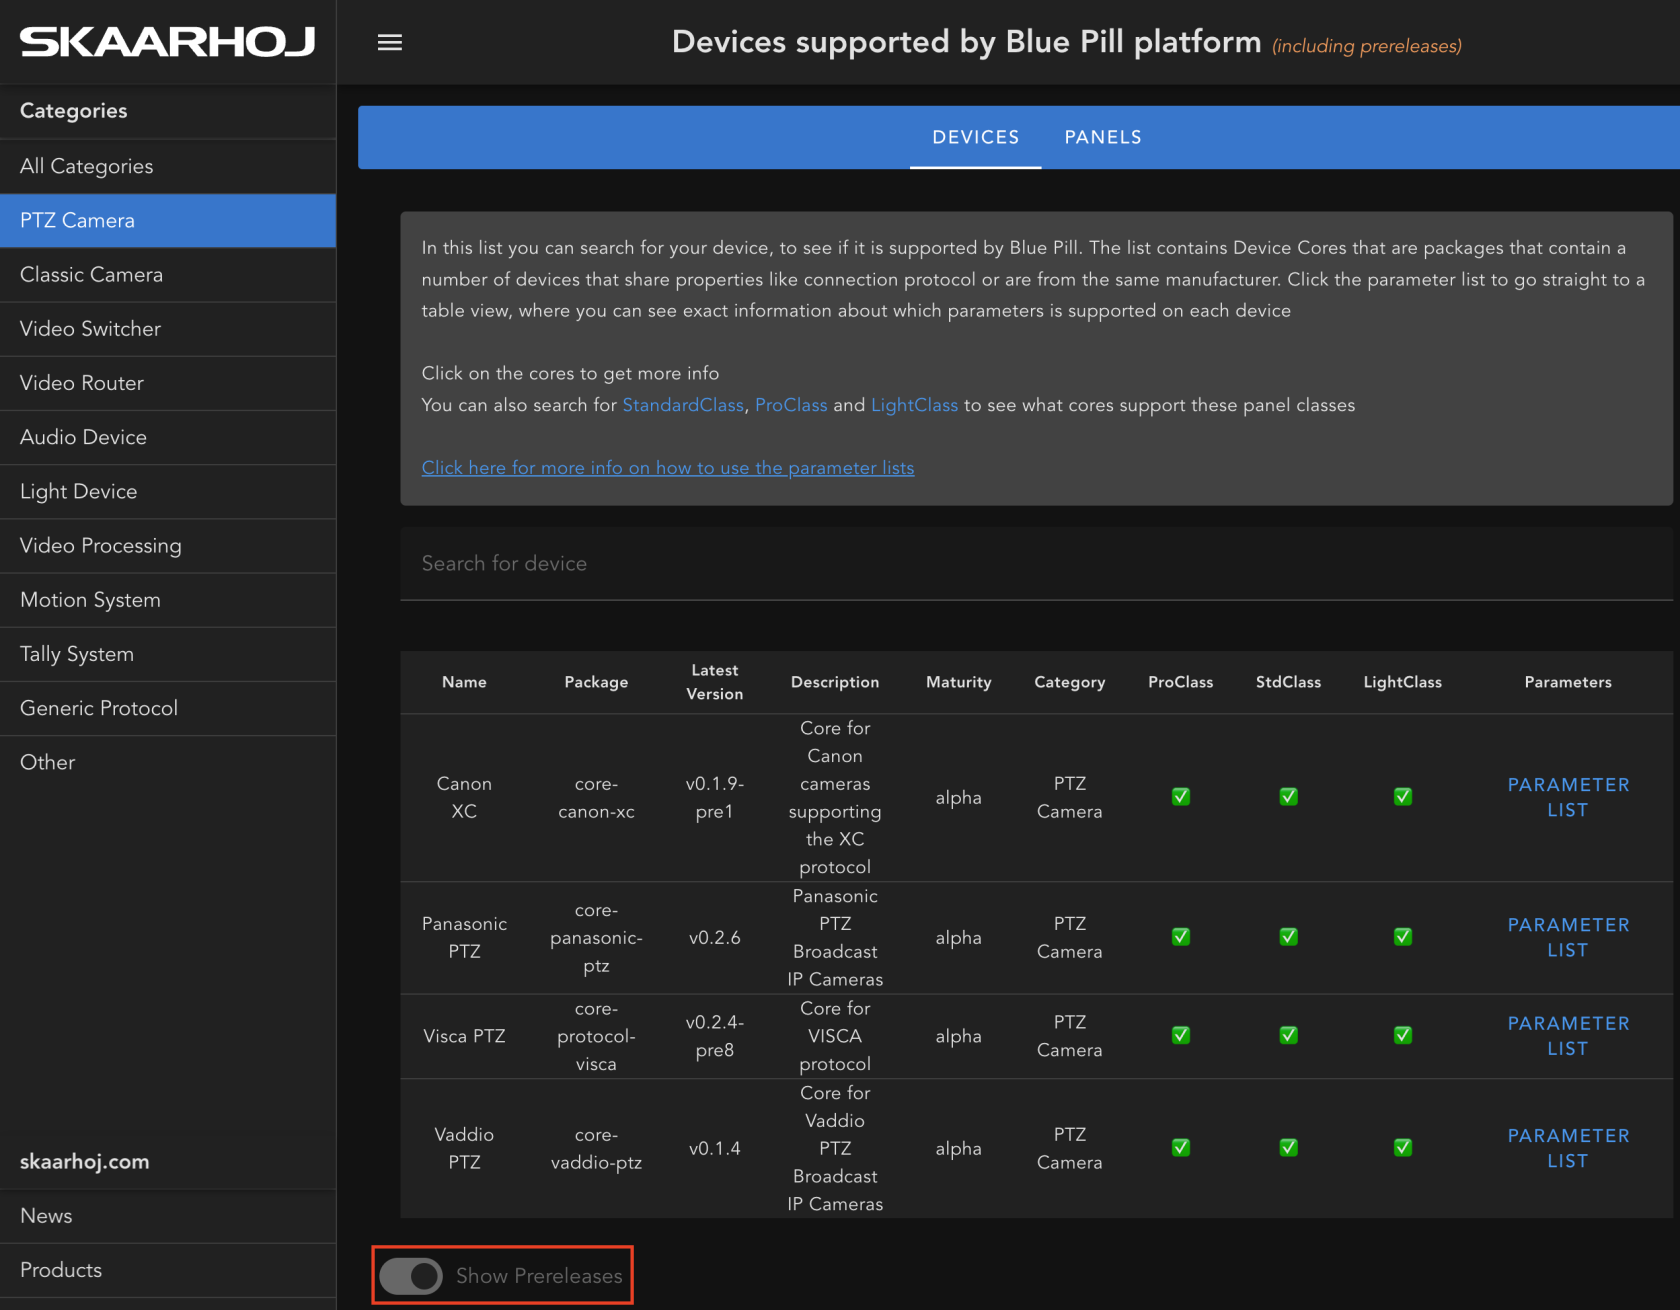The height and width of the screenshot is (1310, 1680).
Task: Click Visca PTZ ProClass checkmark
Action: [1181, 1035]
